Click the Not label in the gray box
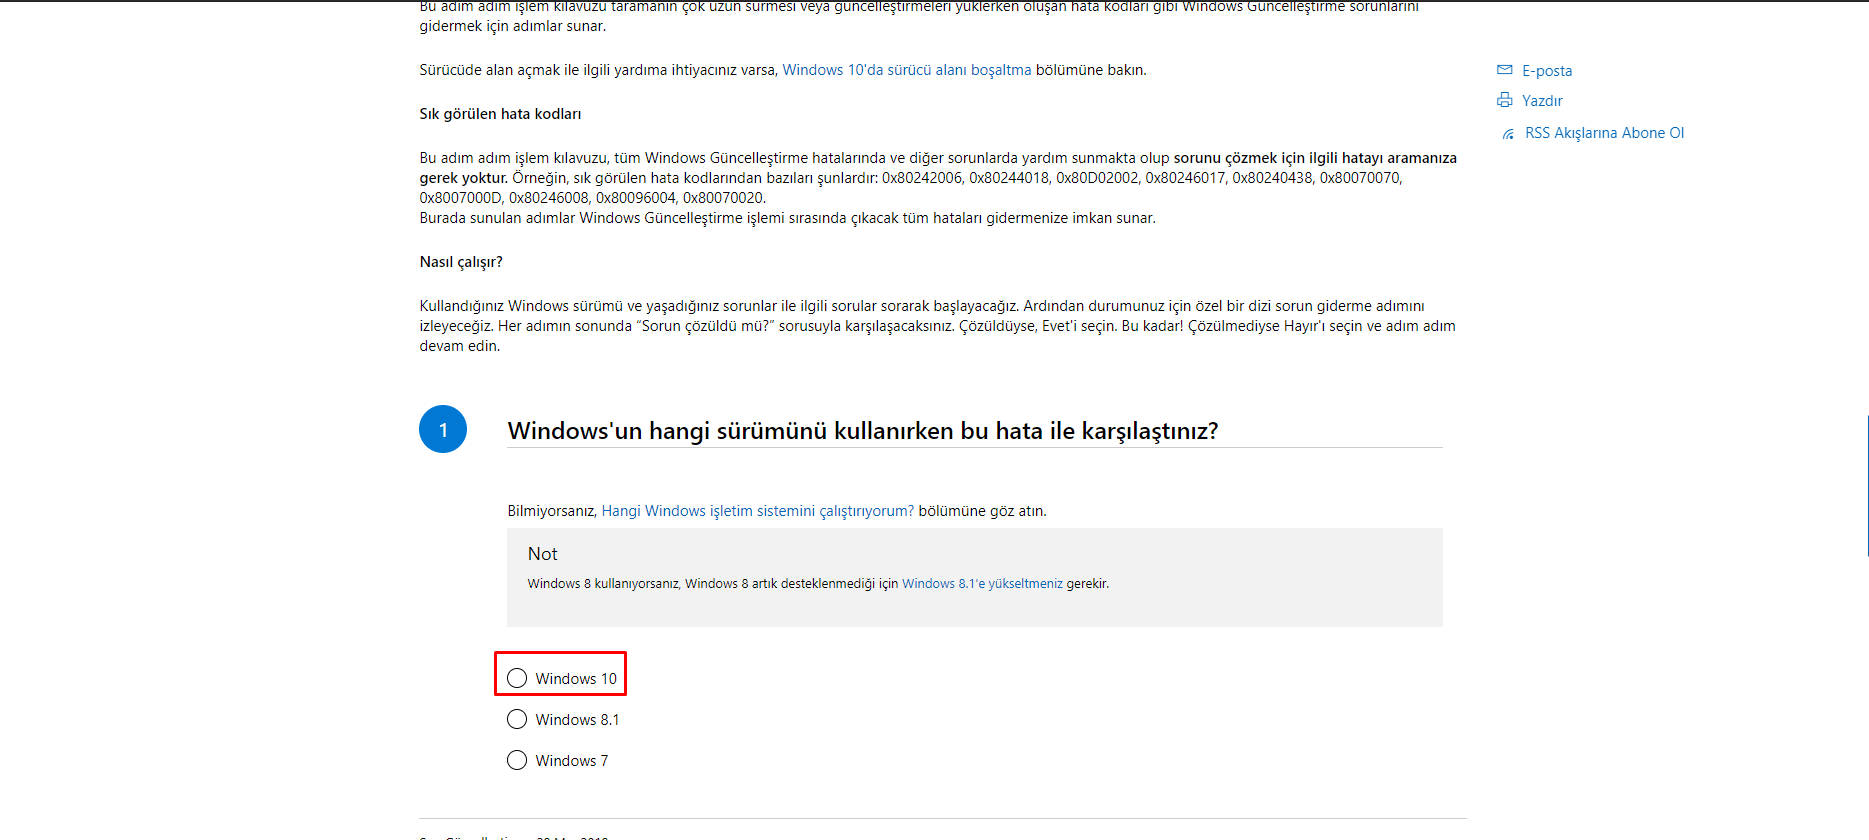The width and height of the screenshot is (1869, 840). click(x=543, y=554)
